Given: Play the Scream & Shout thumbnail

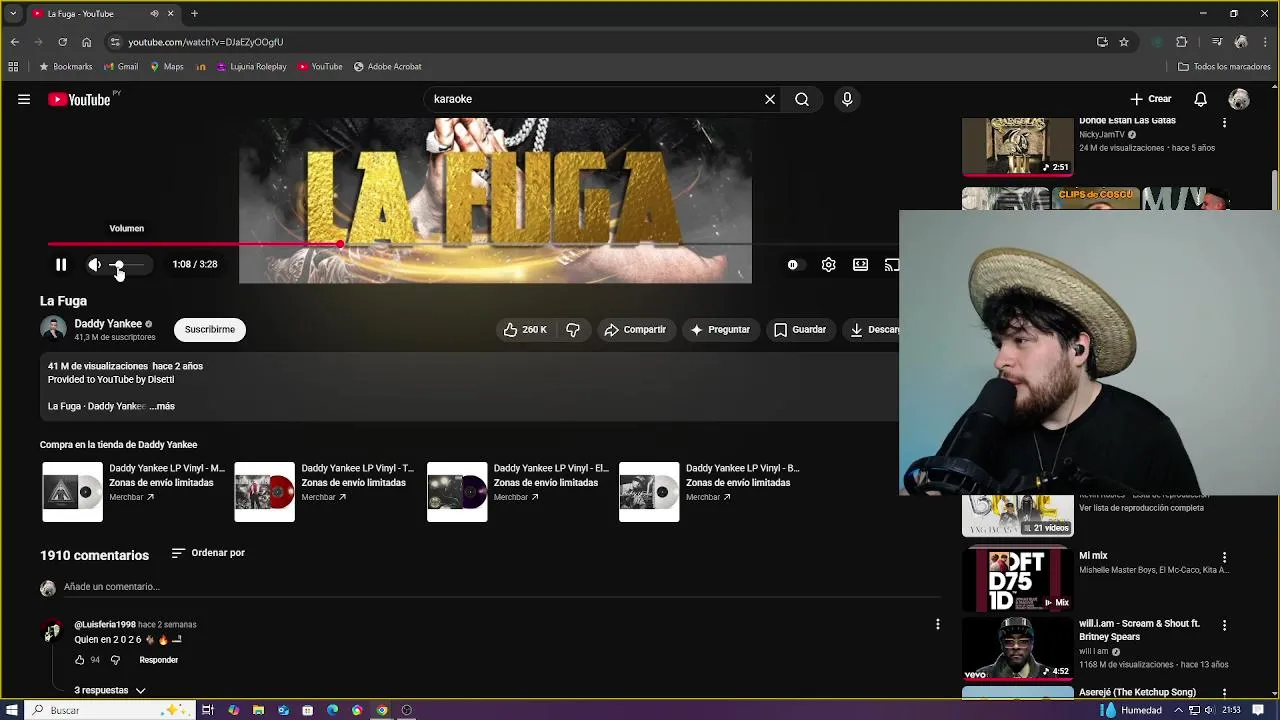Looking at the screenshot, I should (x=1017, y=649).
